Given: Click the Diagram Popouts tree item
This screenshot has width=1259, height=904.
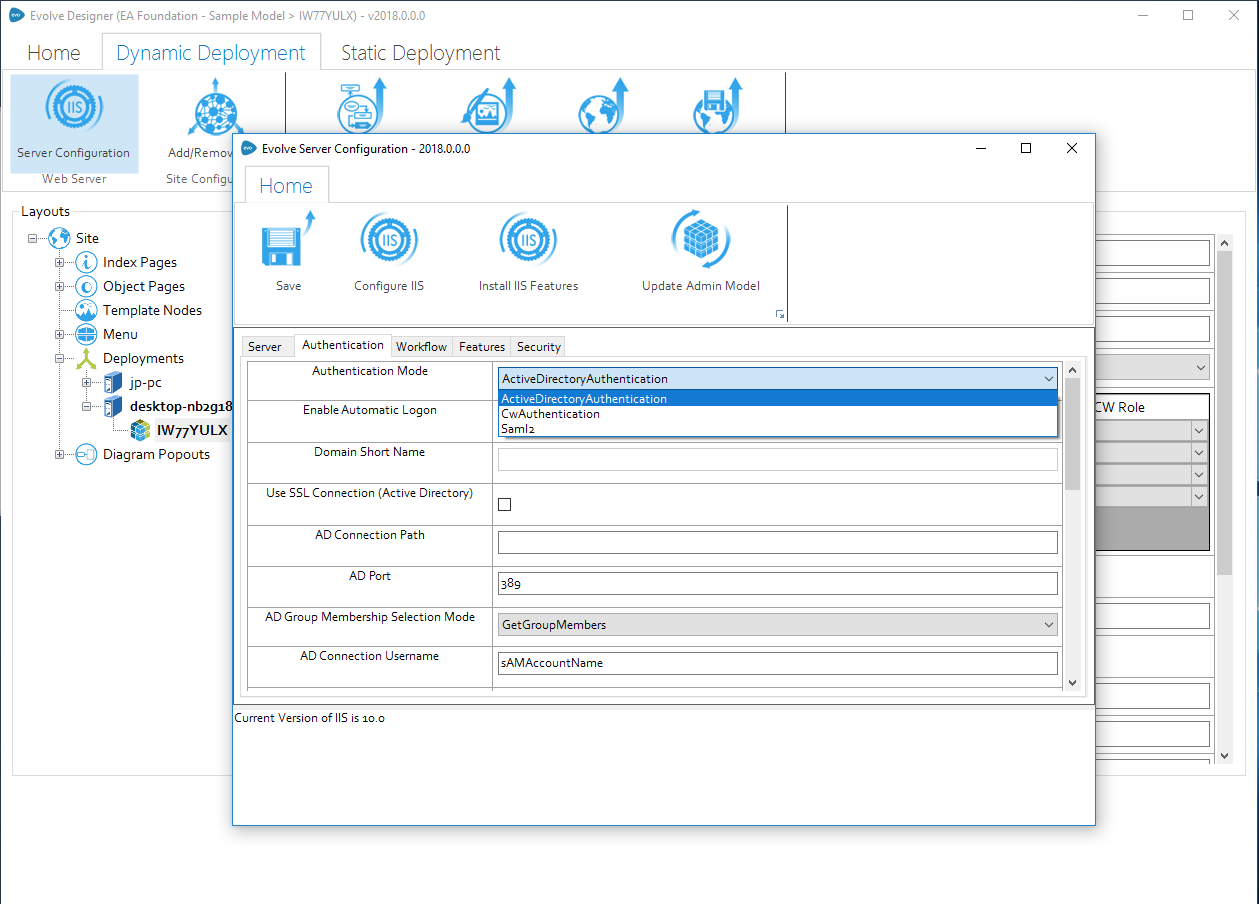Looking at the screenshot, I should tap(156, 454).
